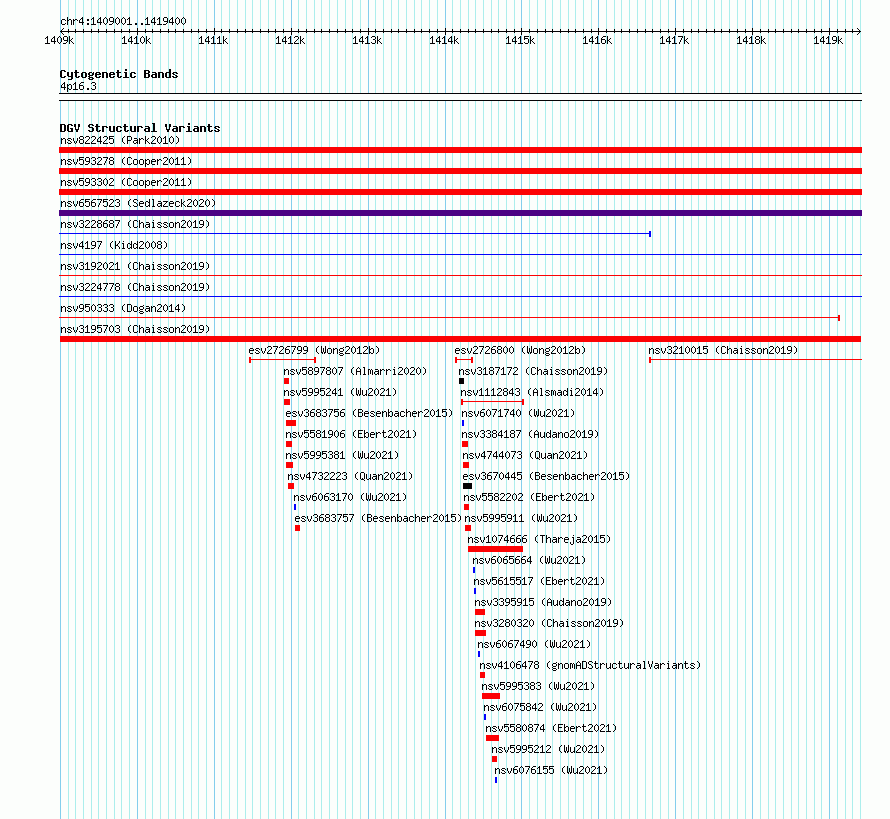Open esv3683756 (Besenbacher2015) label
This screenshot has height=819, width=890.
pos(370,413)
